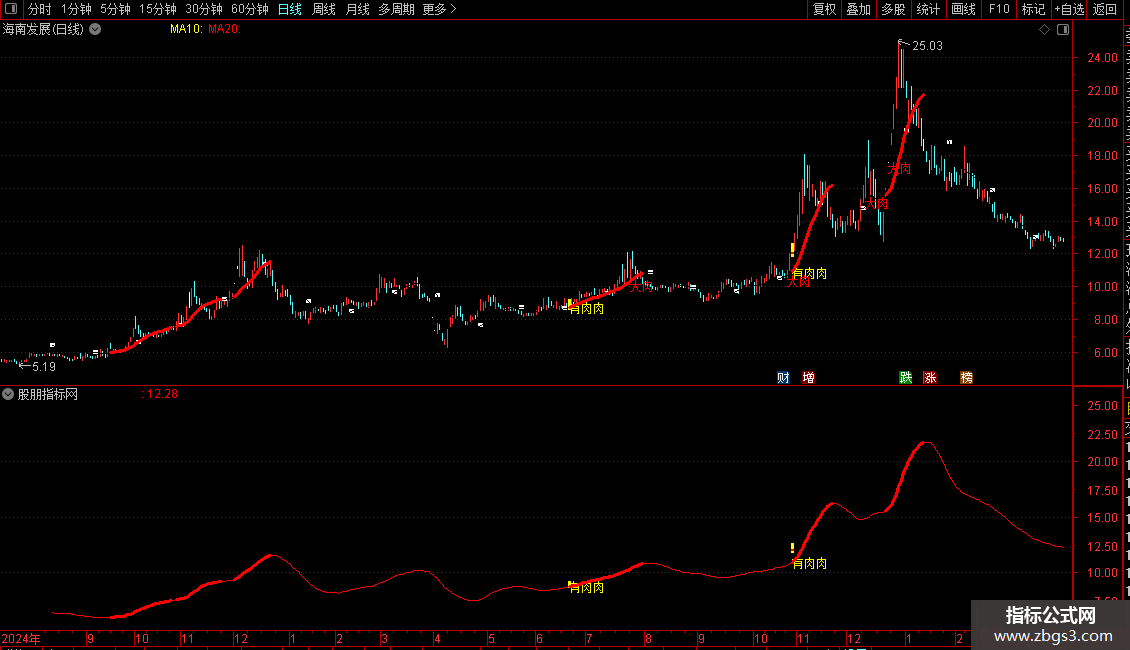
Task: Switch to 月线 monthly chart
Action: point(357,9)
